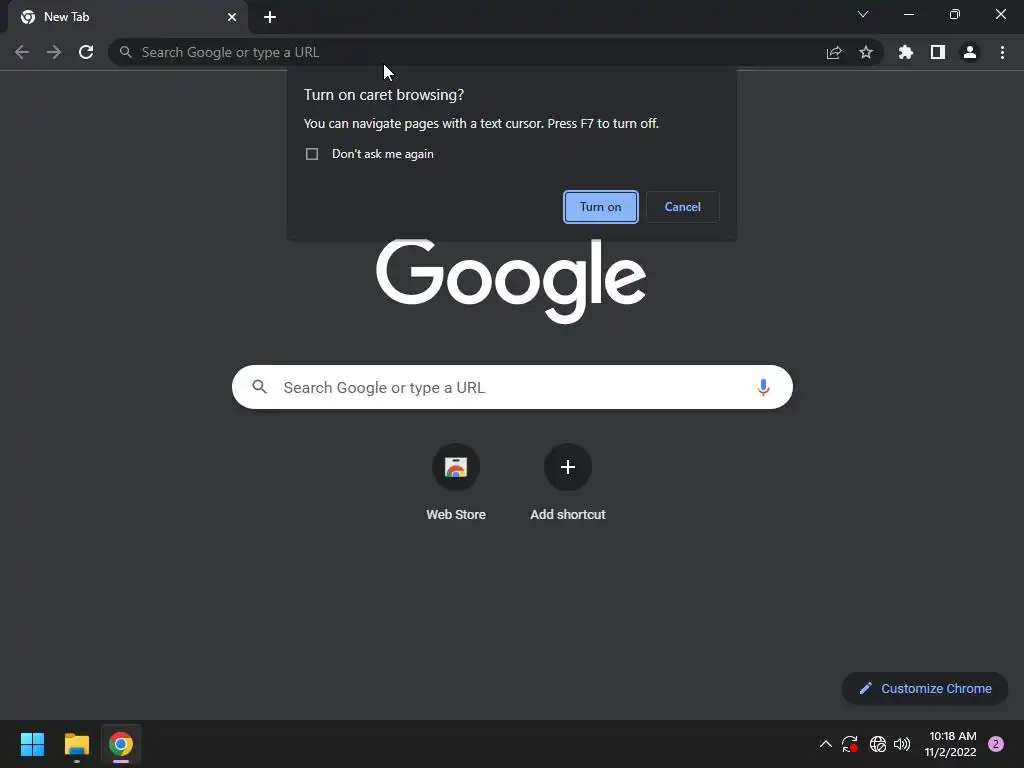The width and height of the screenshot is (1024, 768).
Task: Restore down the Chrome window
Action: (955, 14)
